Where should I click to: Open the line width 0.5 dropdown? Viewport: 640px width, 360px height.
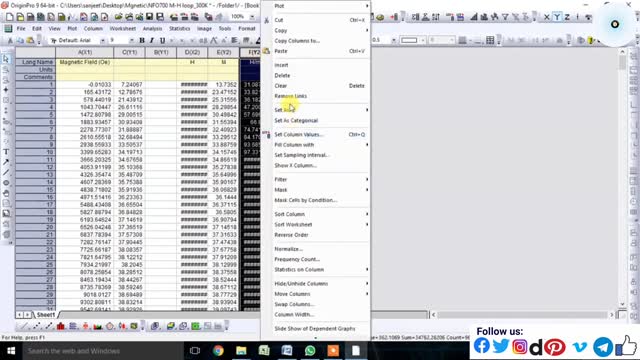pos(393,40)
